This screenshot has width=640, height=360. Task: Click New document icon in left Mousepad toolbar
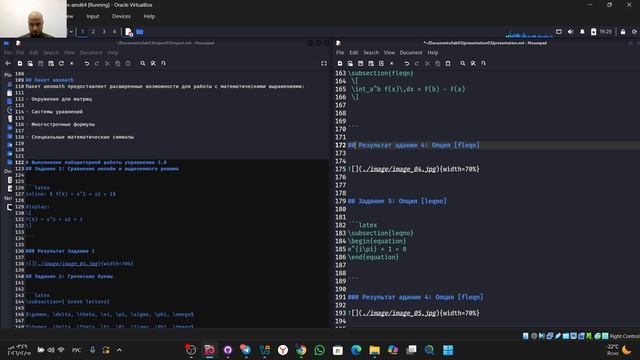tap(20, 63)
